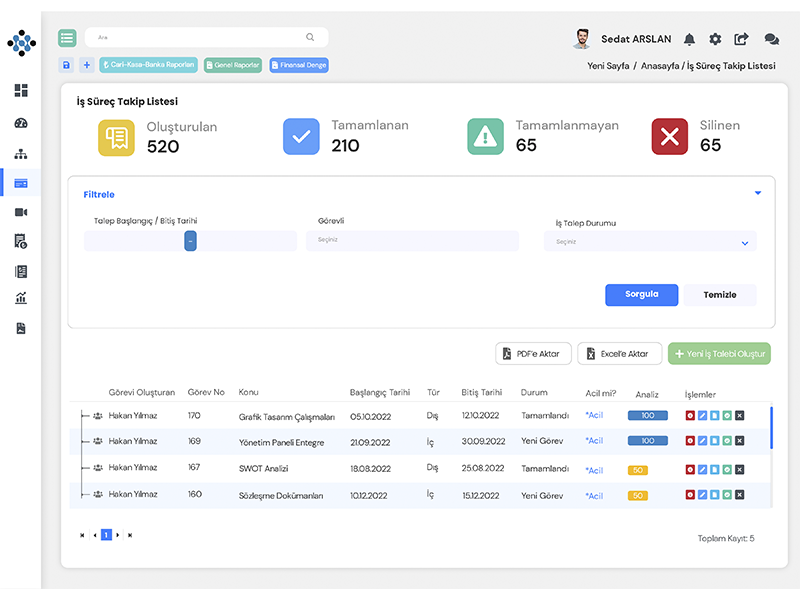Open the İş Talep Durumu dropdown
Image resolution: width=800 pixels, height=600 pixels.
point(650,242)
